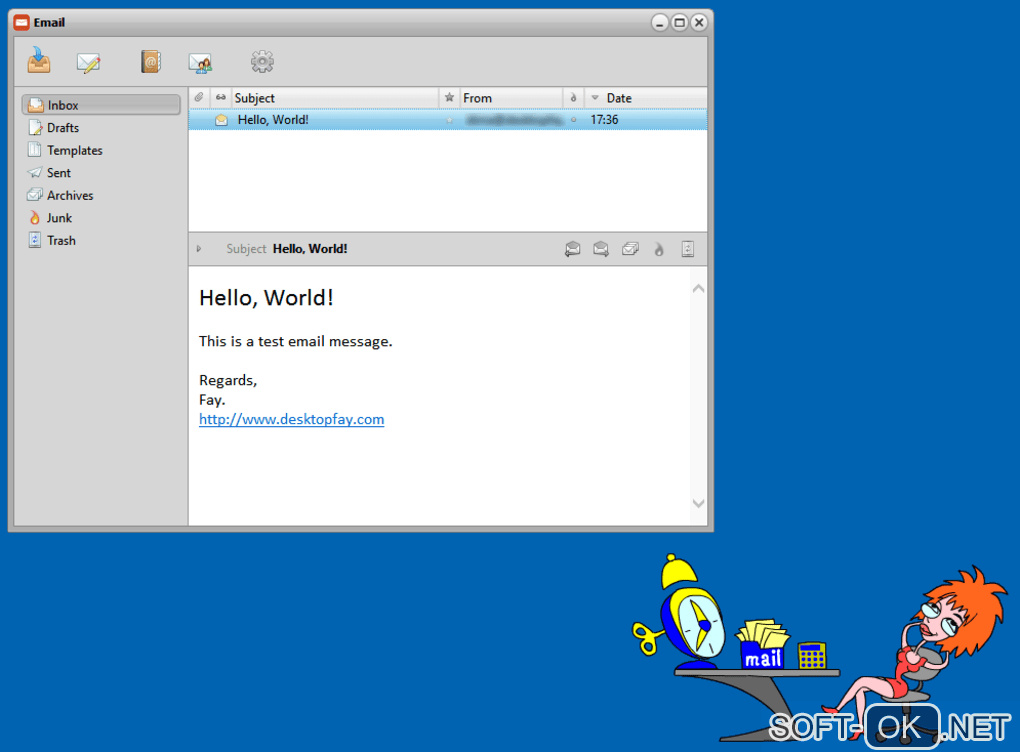This screenshot has width=1020, height=752.
Task: Click the message body scroll down arrow
Action: click(x=699, y=503)
